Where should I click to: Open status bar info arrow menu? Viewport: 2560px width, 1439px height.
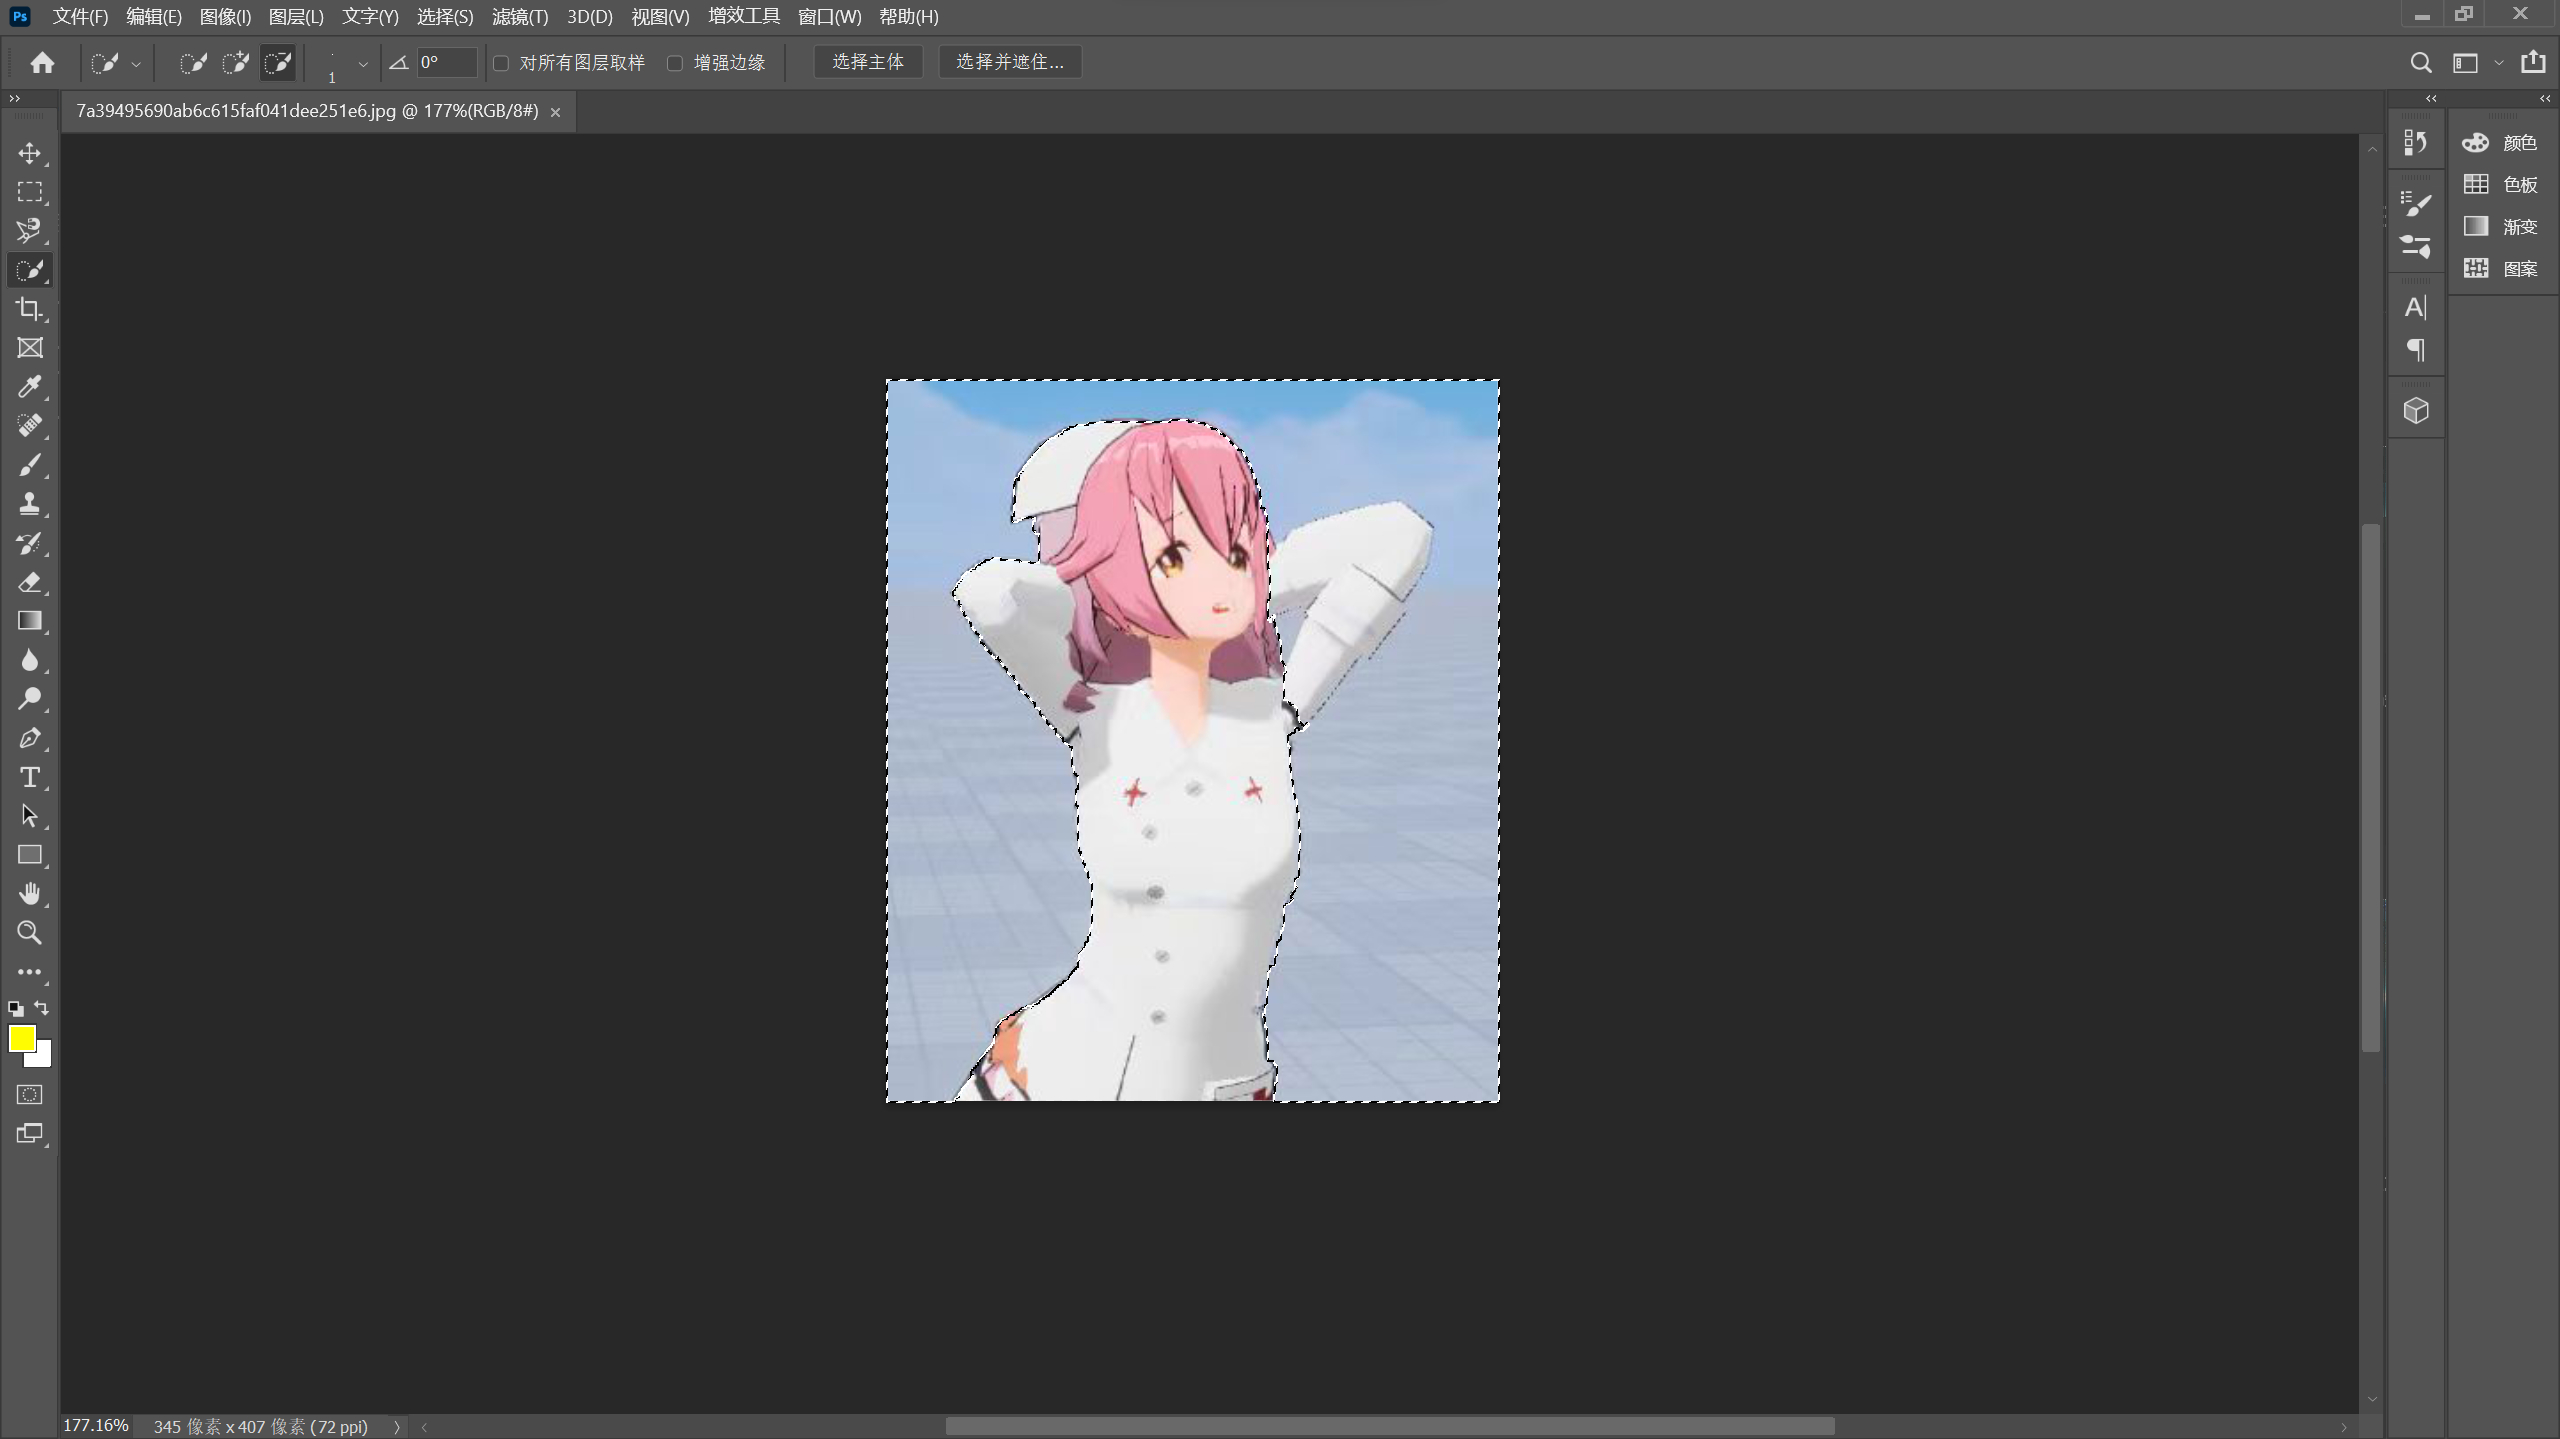(397, 1427)
